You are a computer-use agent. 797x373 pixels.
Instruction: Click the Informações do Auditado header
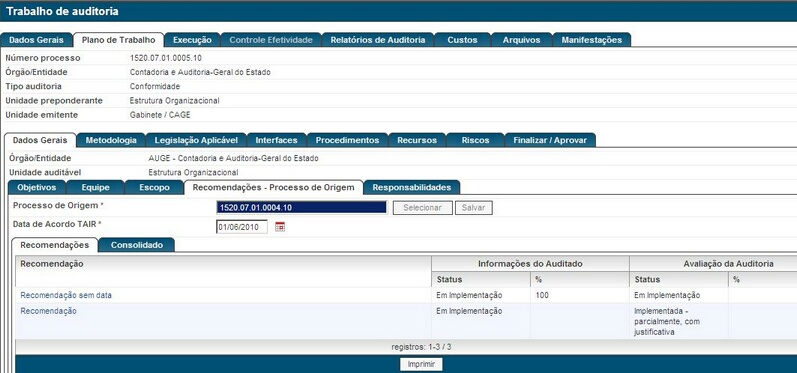[x=530, y=264]
